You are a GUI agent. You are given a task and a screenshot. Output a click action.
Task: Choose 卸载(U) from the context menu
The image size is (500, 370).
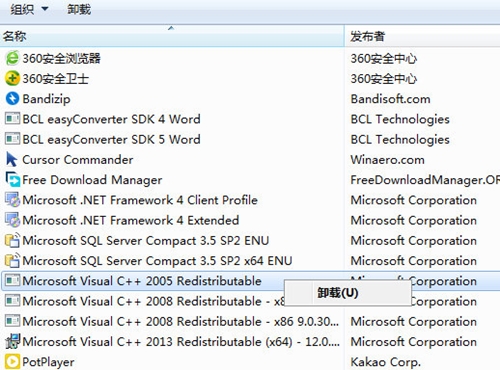click(347, 293)
